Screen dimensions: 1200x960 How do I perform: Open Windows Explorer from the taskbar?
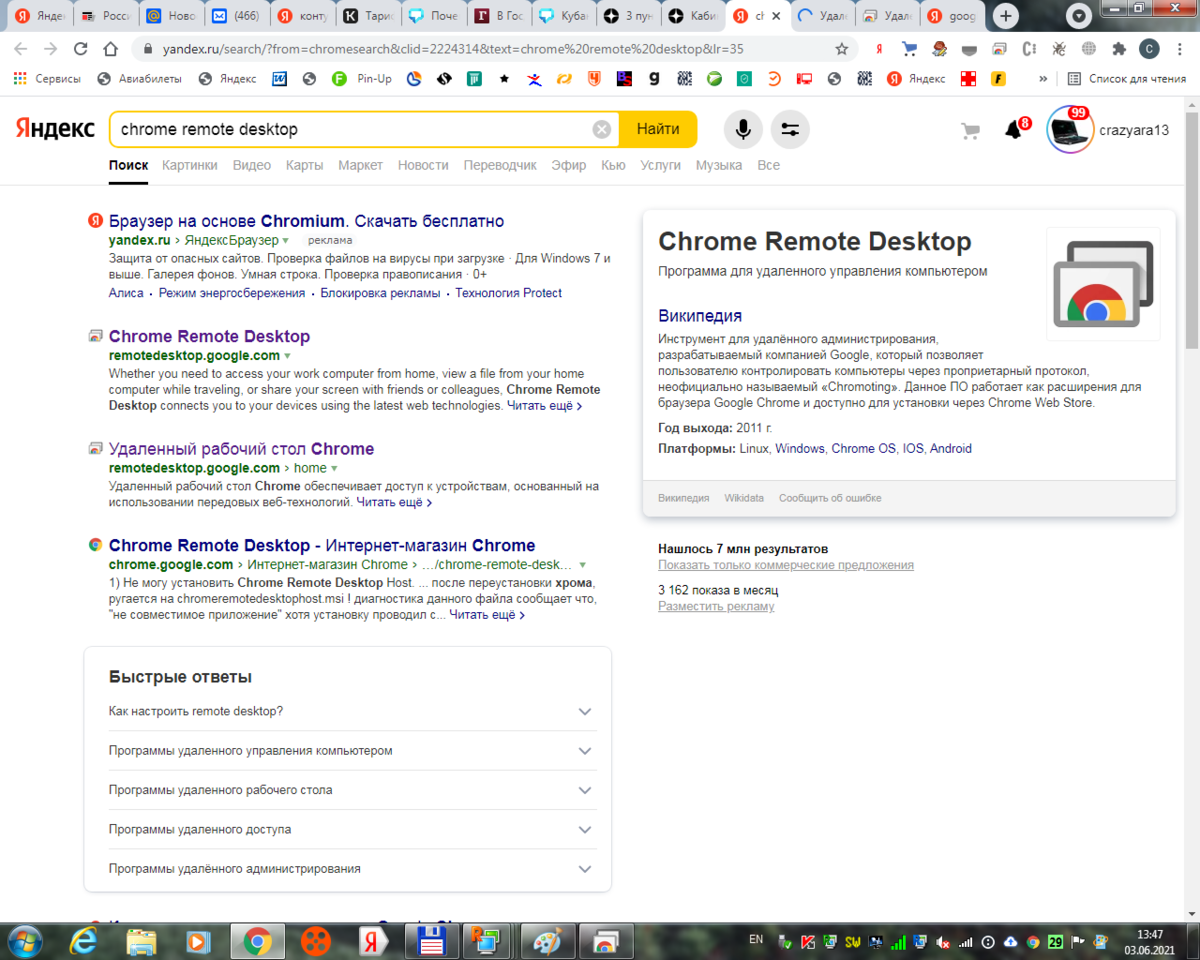point(141,941)
